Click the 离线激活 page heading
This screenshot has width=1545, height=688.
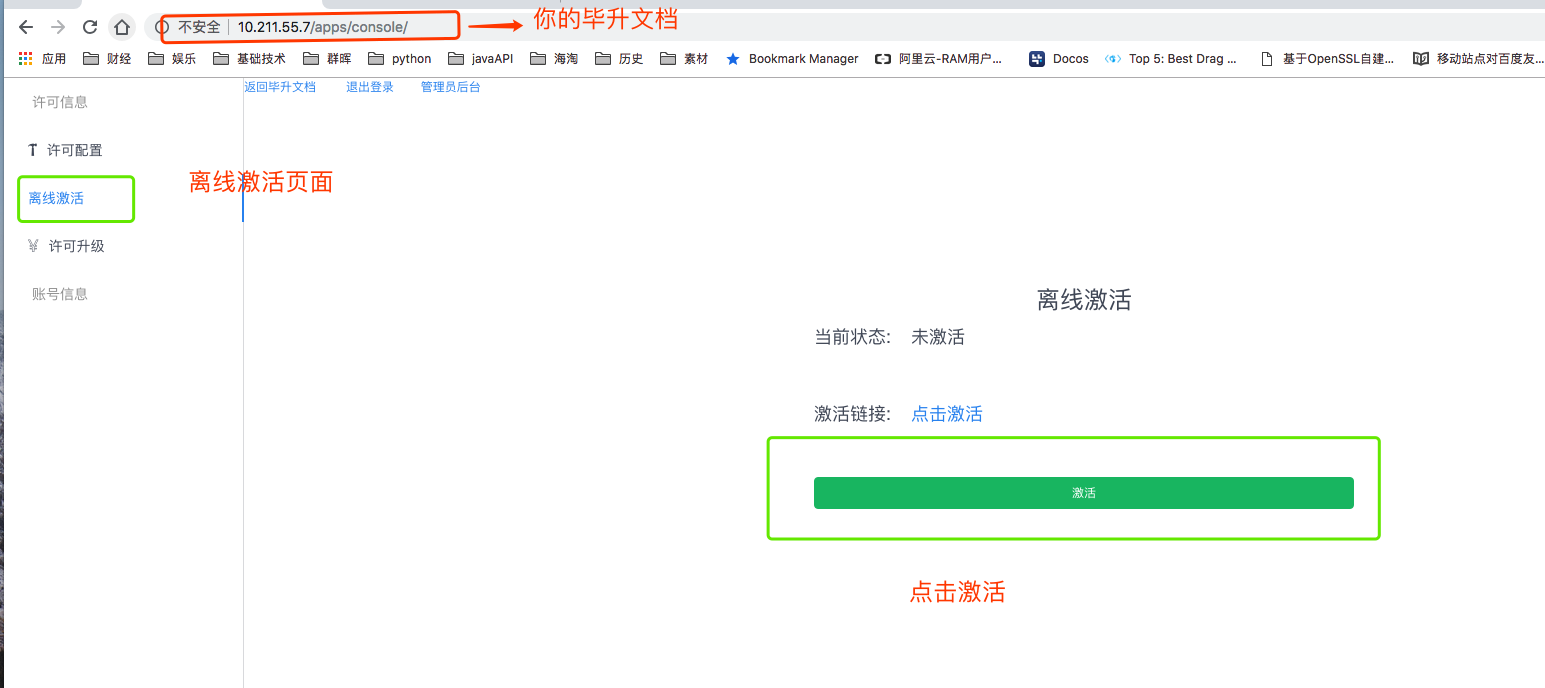point(1084,300)
